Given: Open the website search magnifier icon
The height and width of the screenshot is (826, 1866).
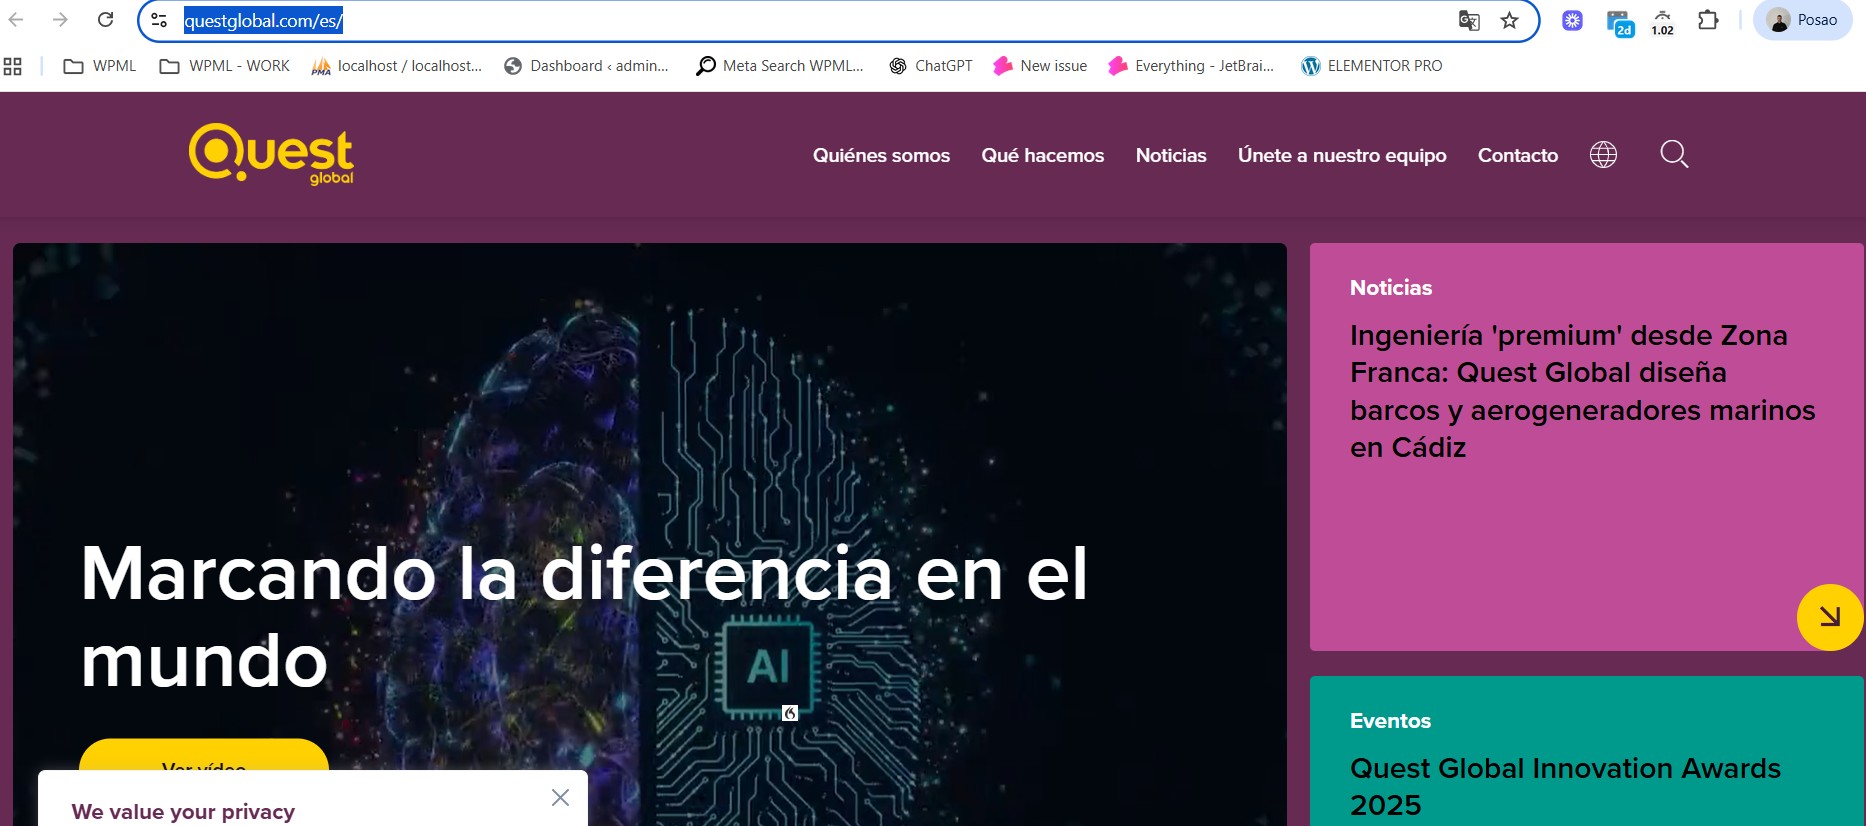Looking at the screenshot, I should point(1674,155).
